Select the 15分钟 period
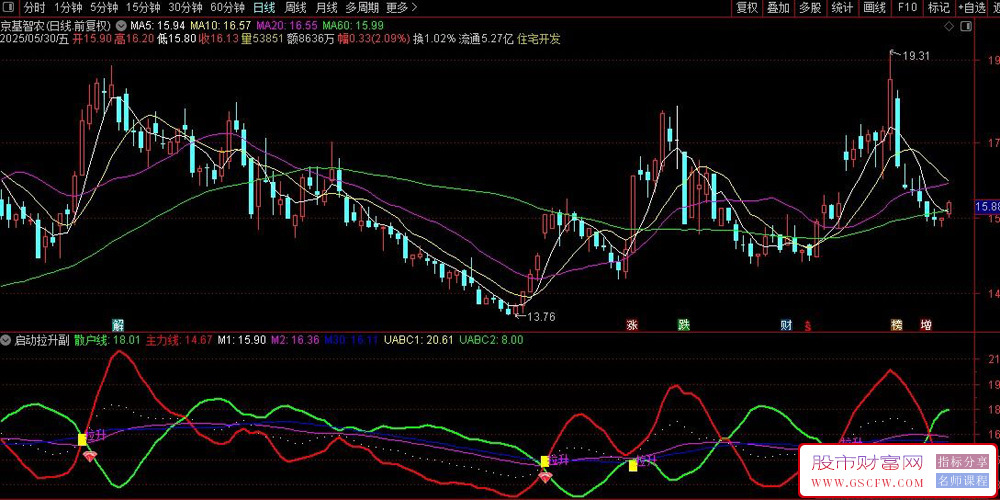 (x=143, y=8)
